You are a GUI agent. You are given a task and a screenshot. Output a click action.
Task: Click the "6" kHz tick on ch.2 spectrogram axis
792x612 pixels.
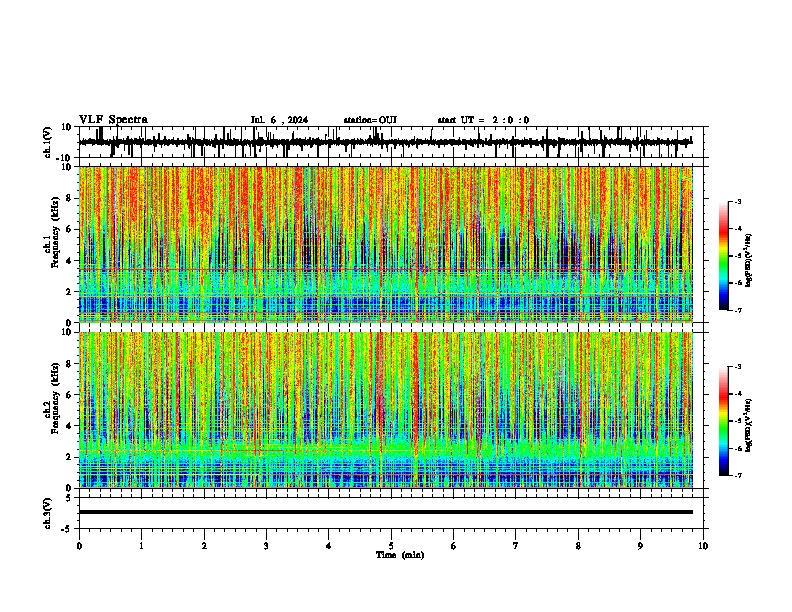pos(70,395)
